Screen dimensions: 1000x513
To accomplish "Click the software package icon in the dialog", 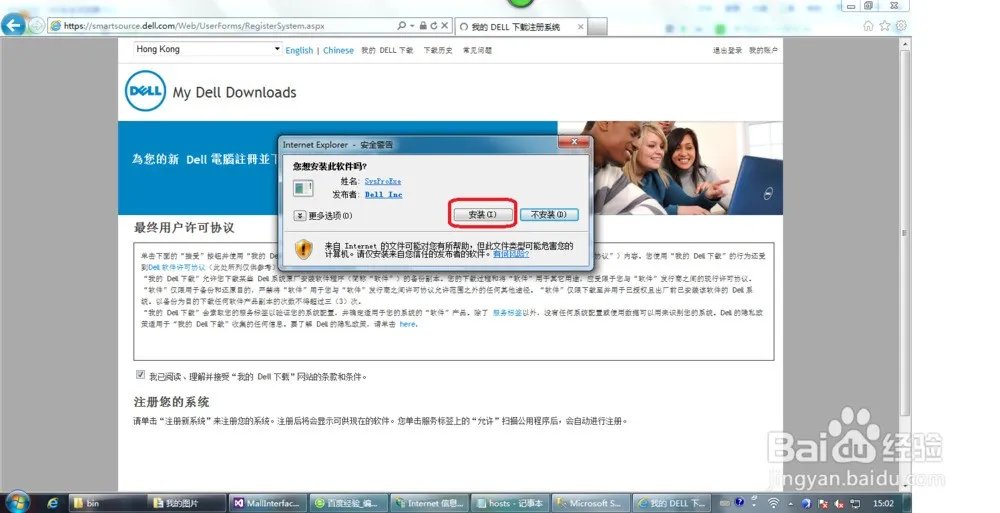I will coord(303,188).
